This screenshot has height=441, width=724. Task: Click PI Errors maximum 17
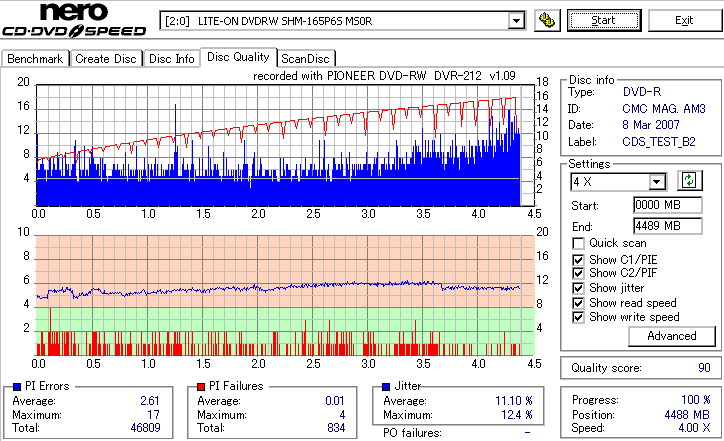tap(154, 415)
